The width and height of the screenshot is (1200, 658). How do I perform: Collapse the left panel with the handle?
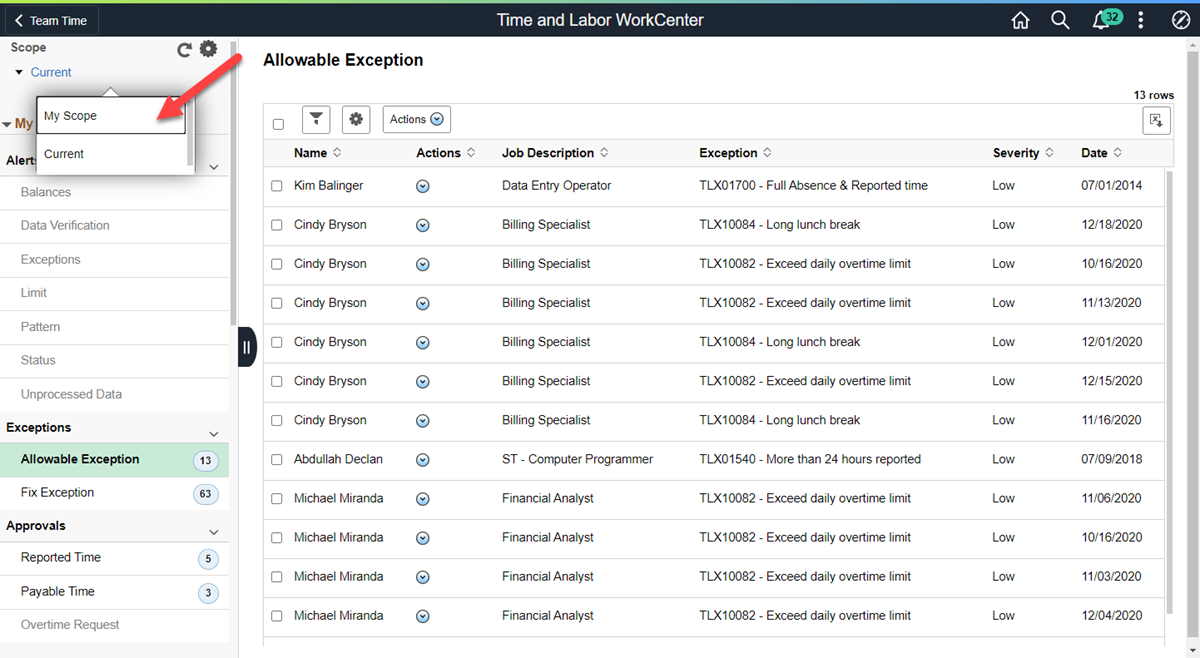[246, 347]
